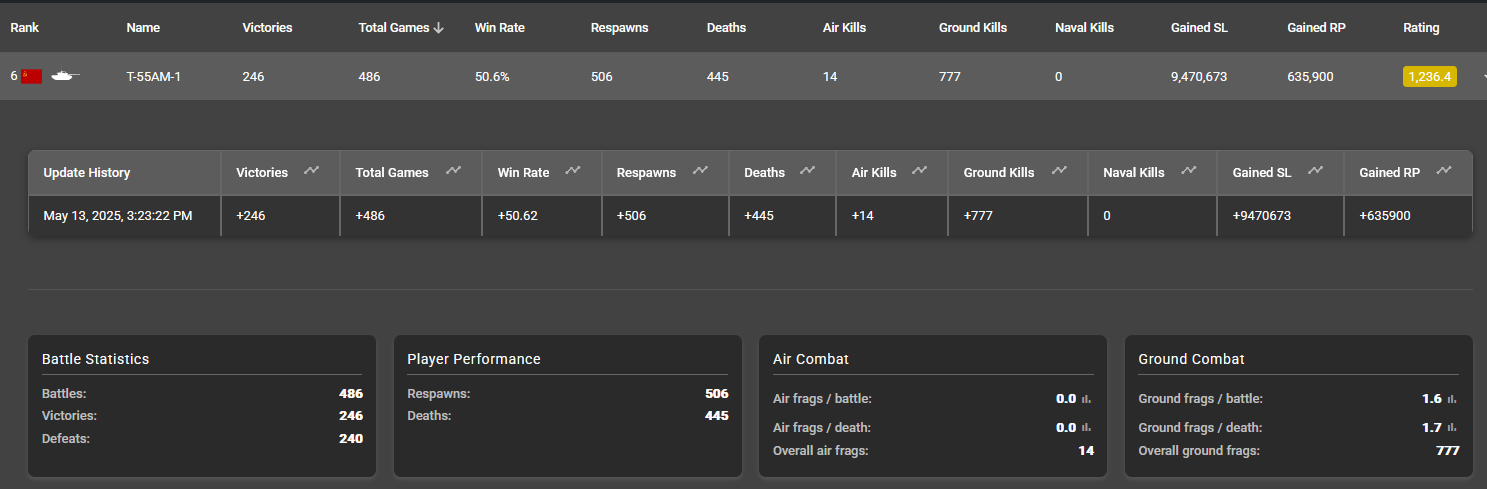
Task: Click the red country flag icon
Action: point(31,76)
